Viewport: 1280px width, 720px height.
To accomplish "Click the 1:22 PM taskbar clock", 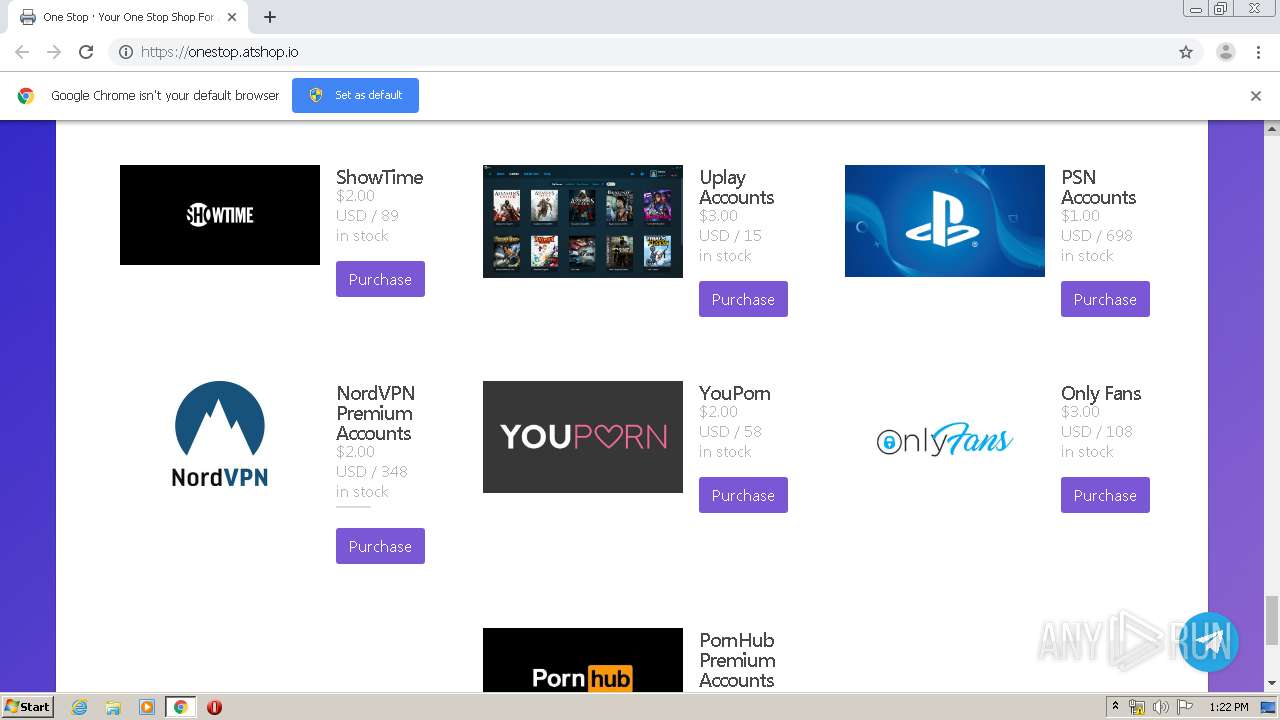I will [x=1228, y=707].
